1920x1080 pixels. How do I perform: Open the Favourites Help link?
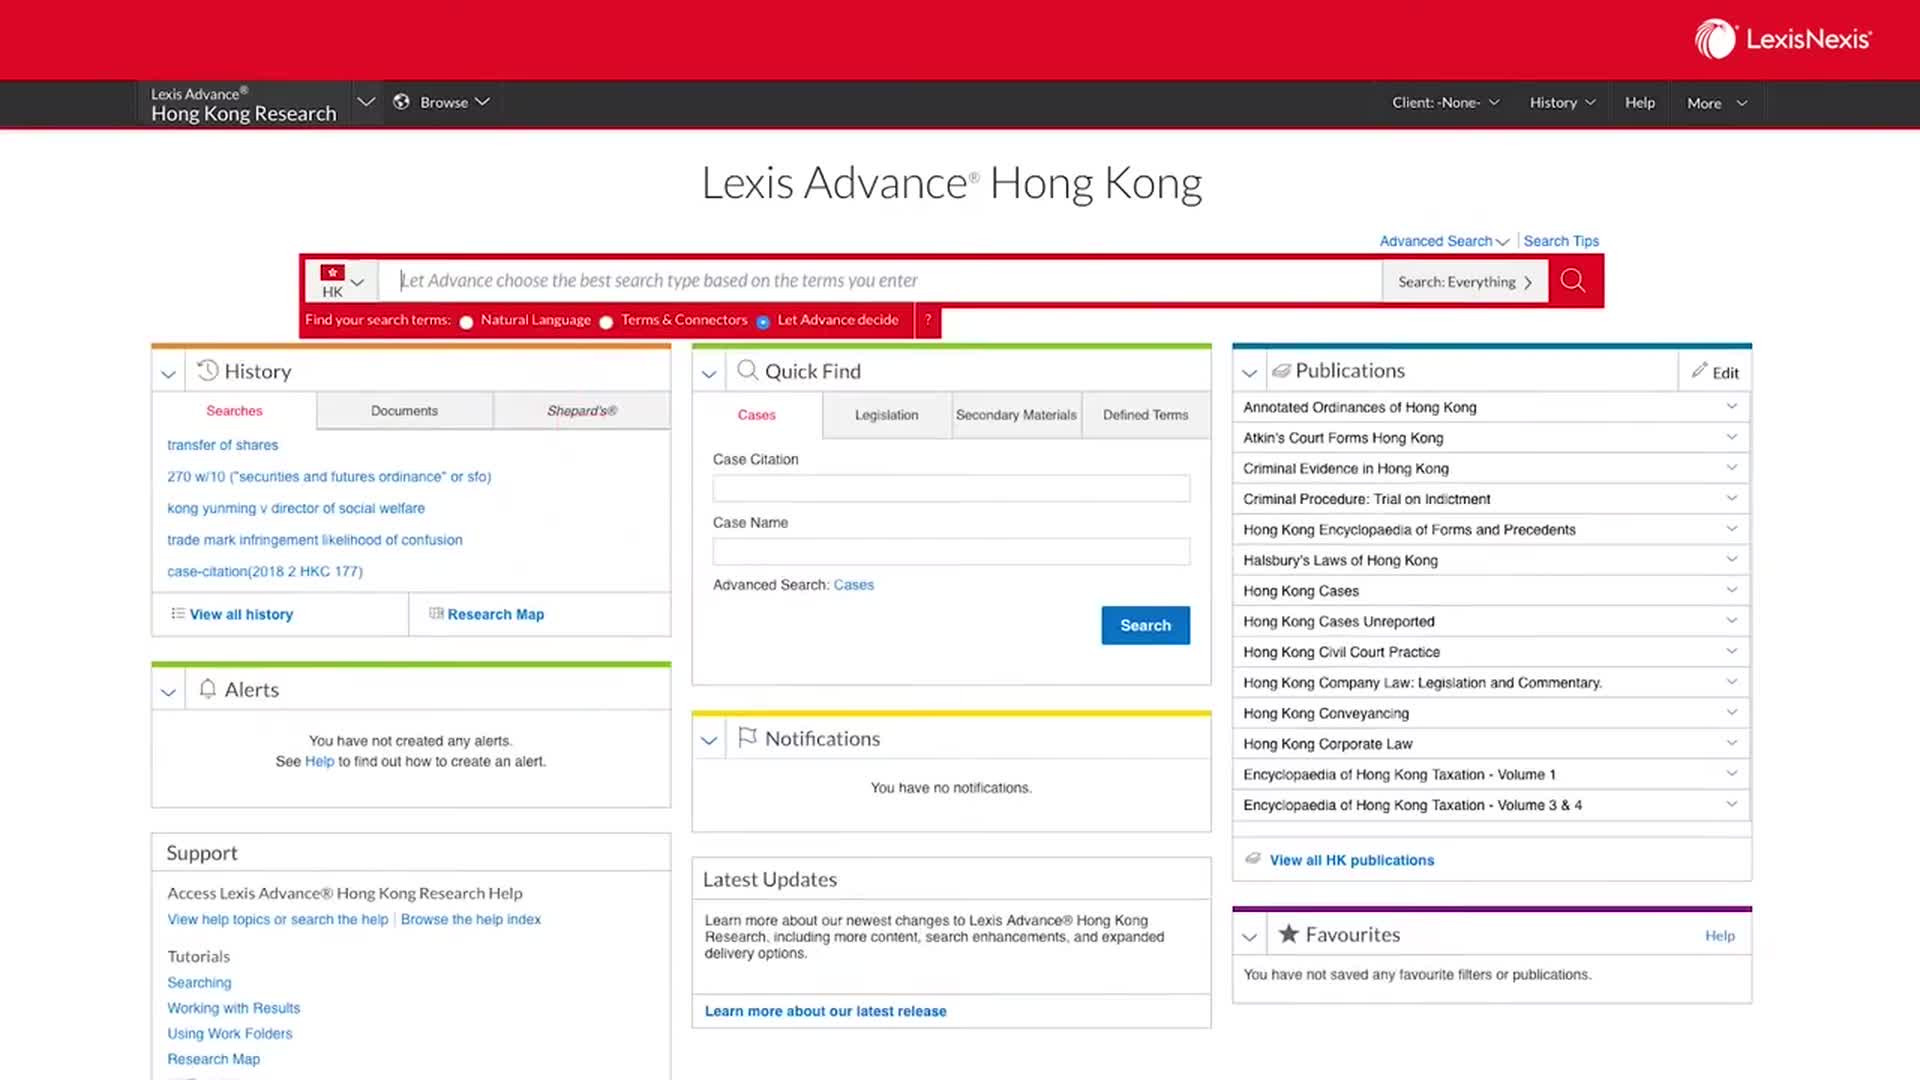pyautogui.click(x=1720, y=936)
